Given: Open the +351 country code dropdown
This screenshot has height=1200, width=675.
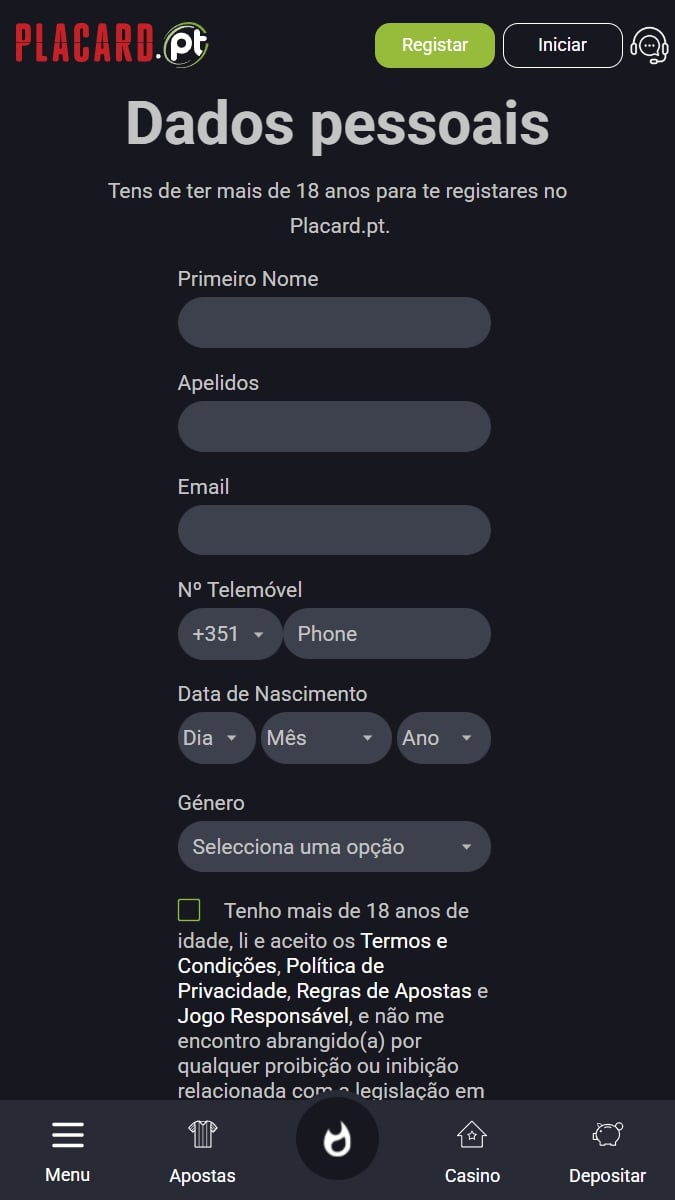Looking at the screenshot, I should (x=229, y=634).
